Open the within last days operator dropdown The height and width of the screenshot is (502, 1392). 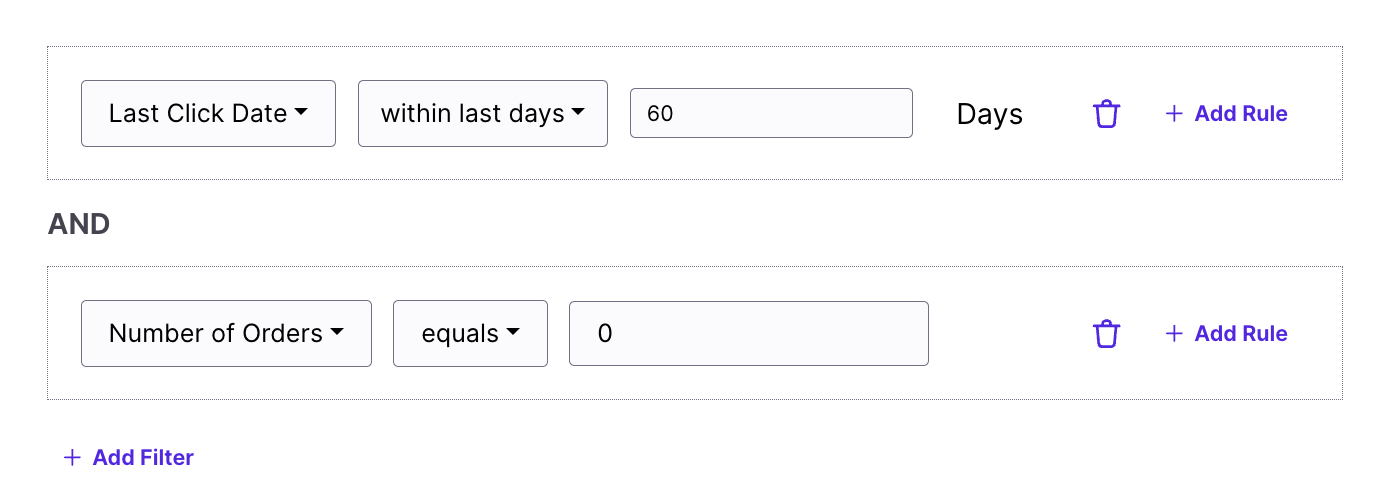coord(482,114)
